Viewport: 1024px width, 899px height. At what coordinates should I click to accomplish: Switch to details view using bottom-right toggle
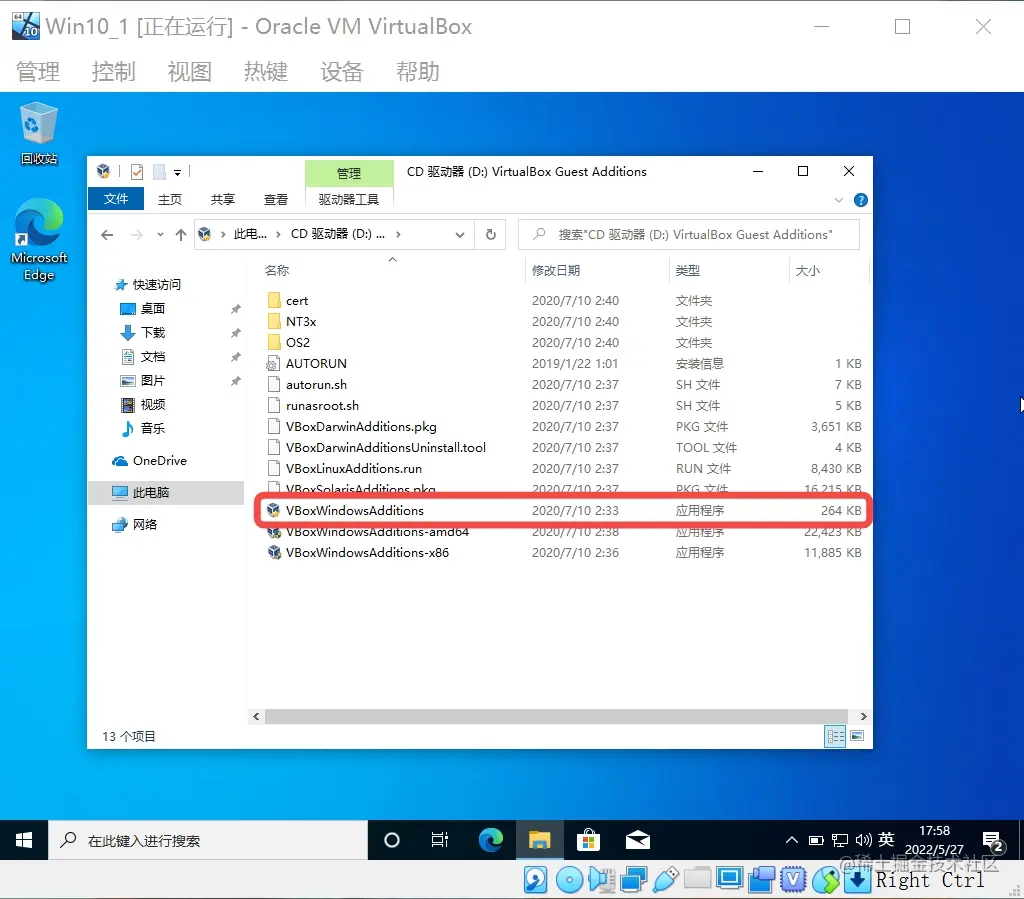[835, 736]
